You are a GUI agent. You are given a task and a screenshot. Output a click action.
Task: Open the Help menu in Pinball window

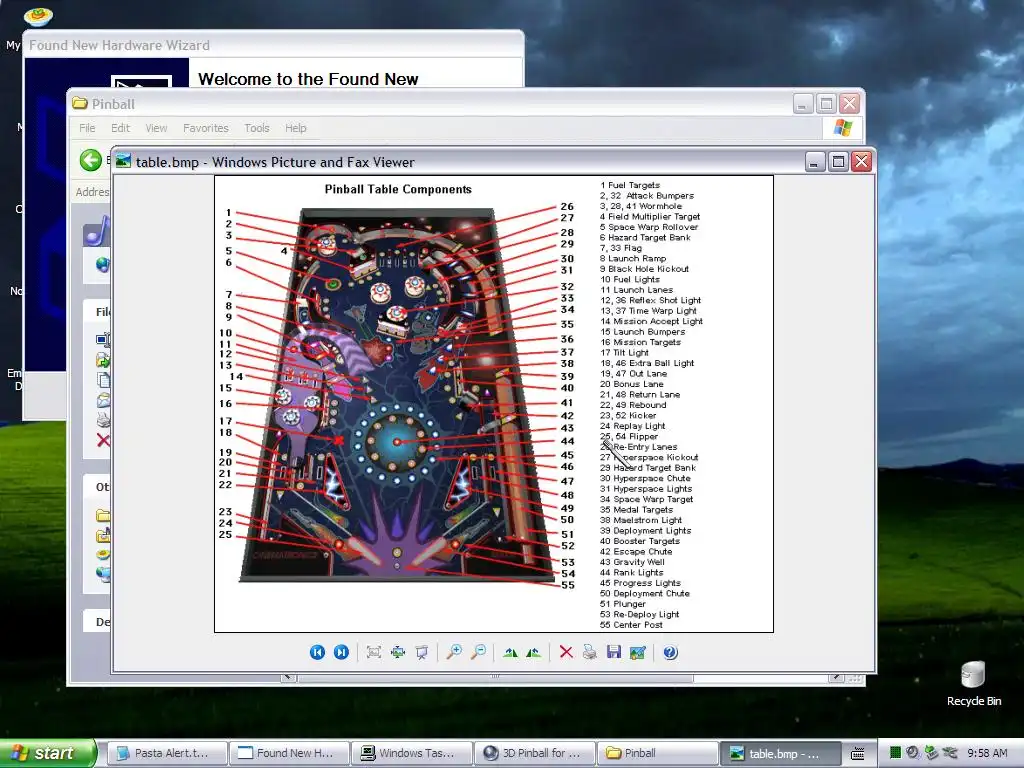click(x=295, y=128)
